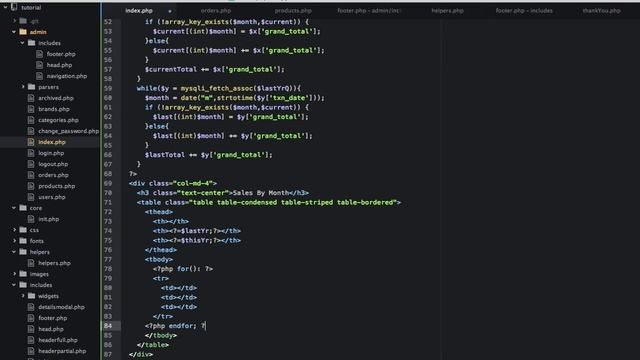
Task: Click line number 70 in the gutter
Action: (x=108, y=193)
